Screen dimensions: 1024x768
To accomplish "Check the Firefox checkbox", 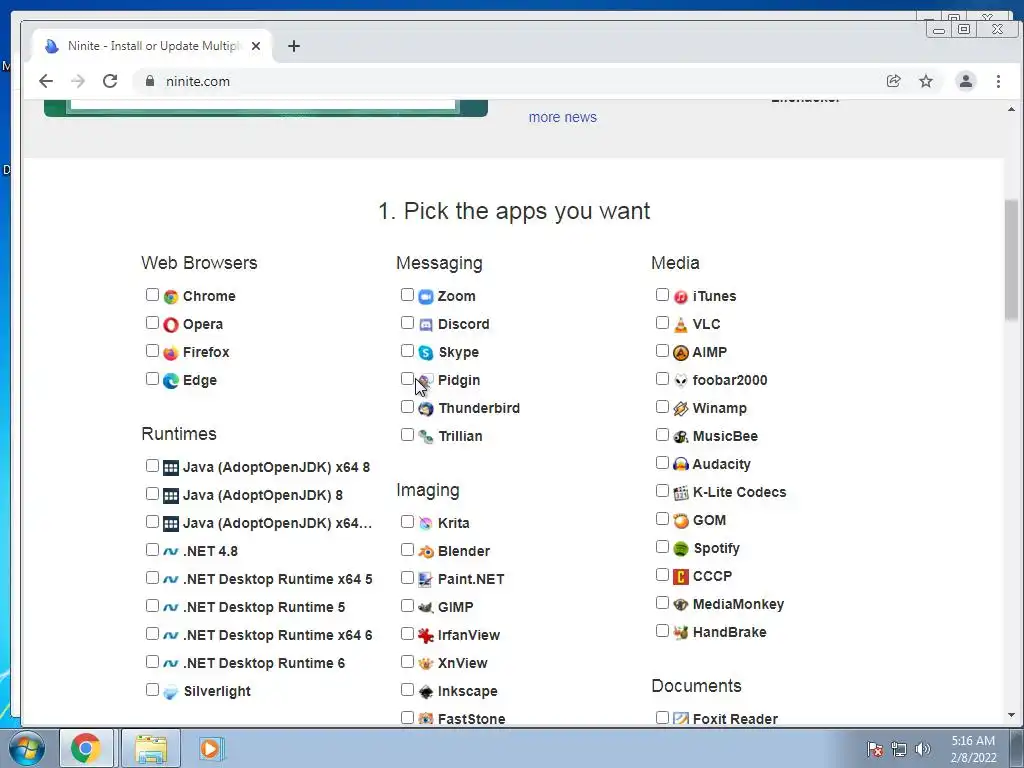I will coord(152,351).
